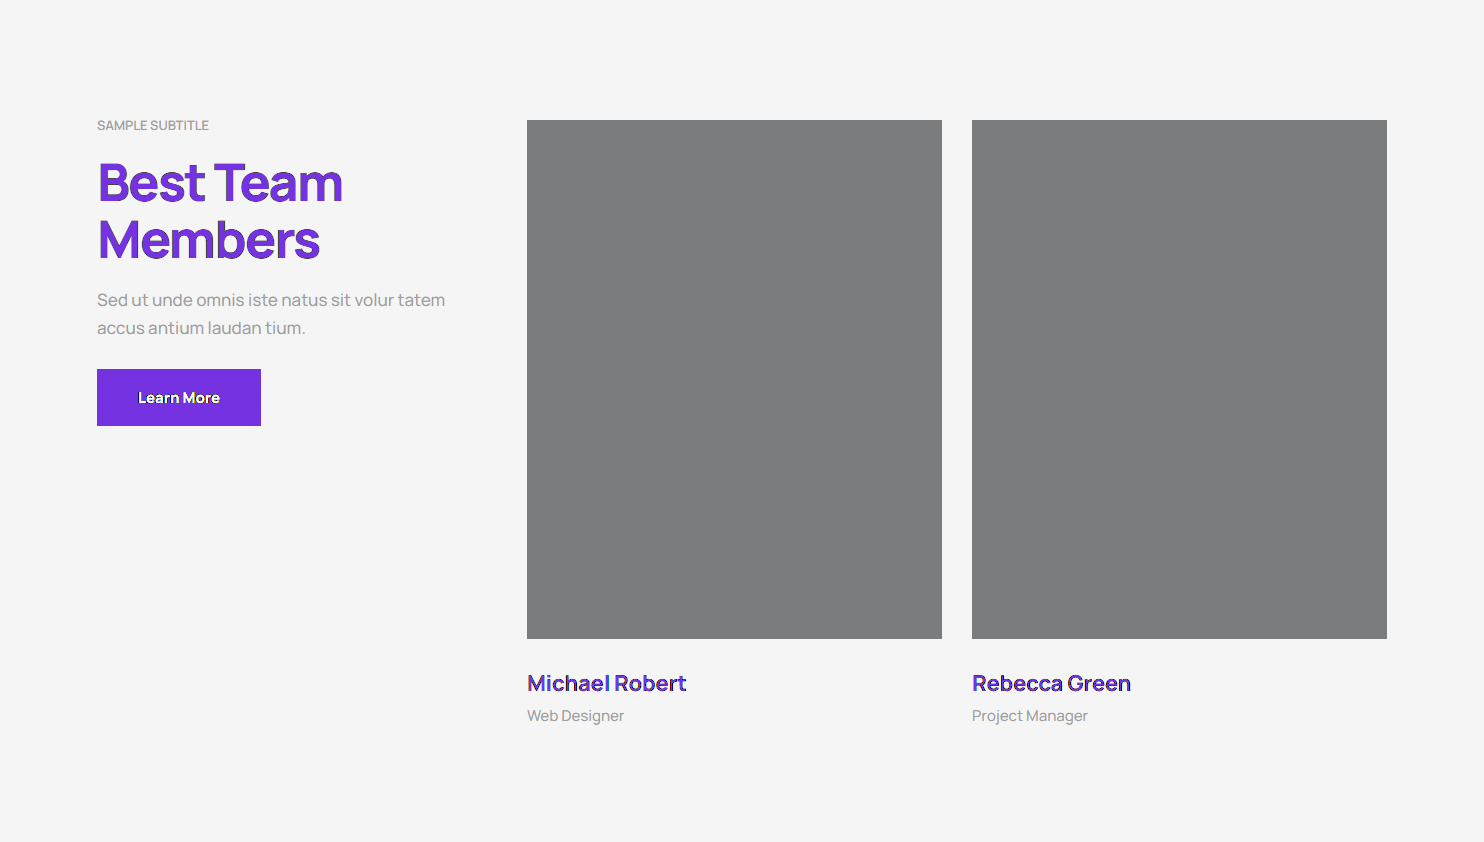Select the photo placeholder above Rebecca Green

coord(1179,379)
